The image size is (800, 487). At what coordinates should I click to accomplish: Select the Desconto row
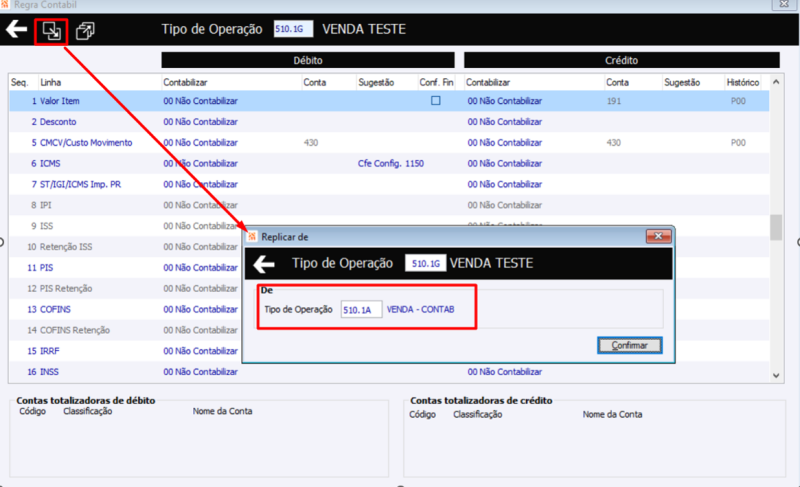(x=389, y=122)
